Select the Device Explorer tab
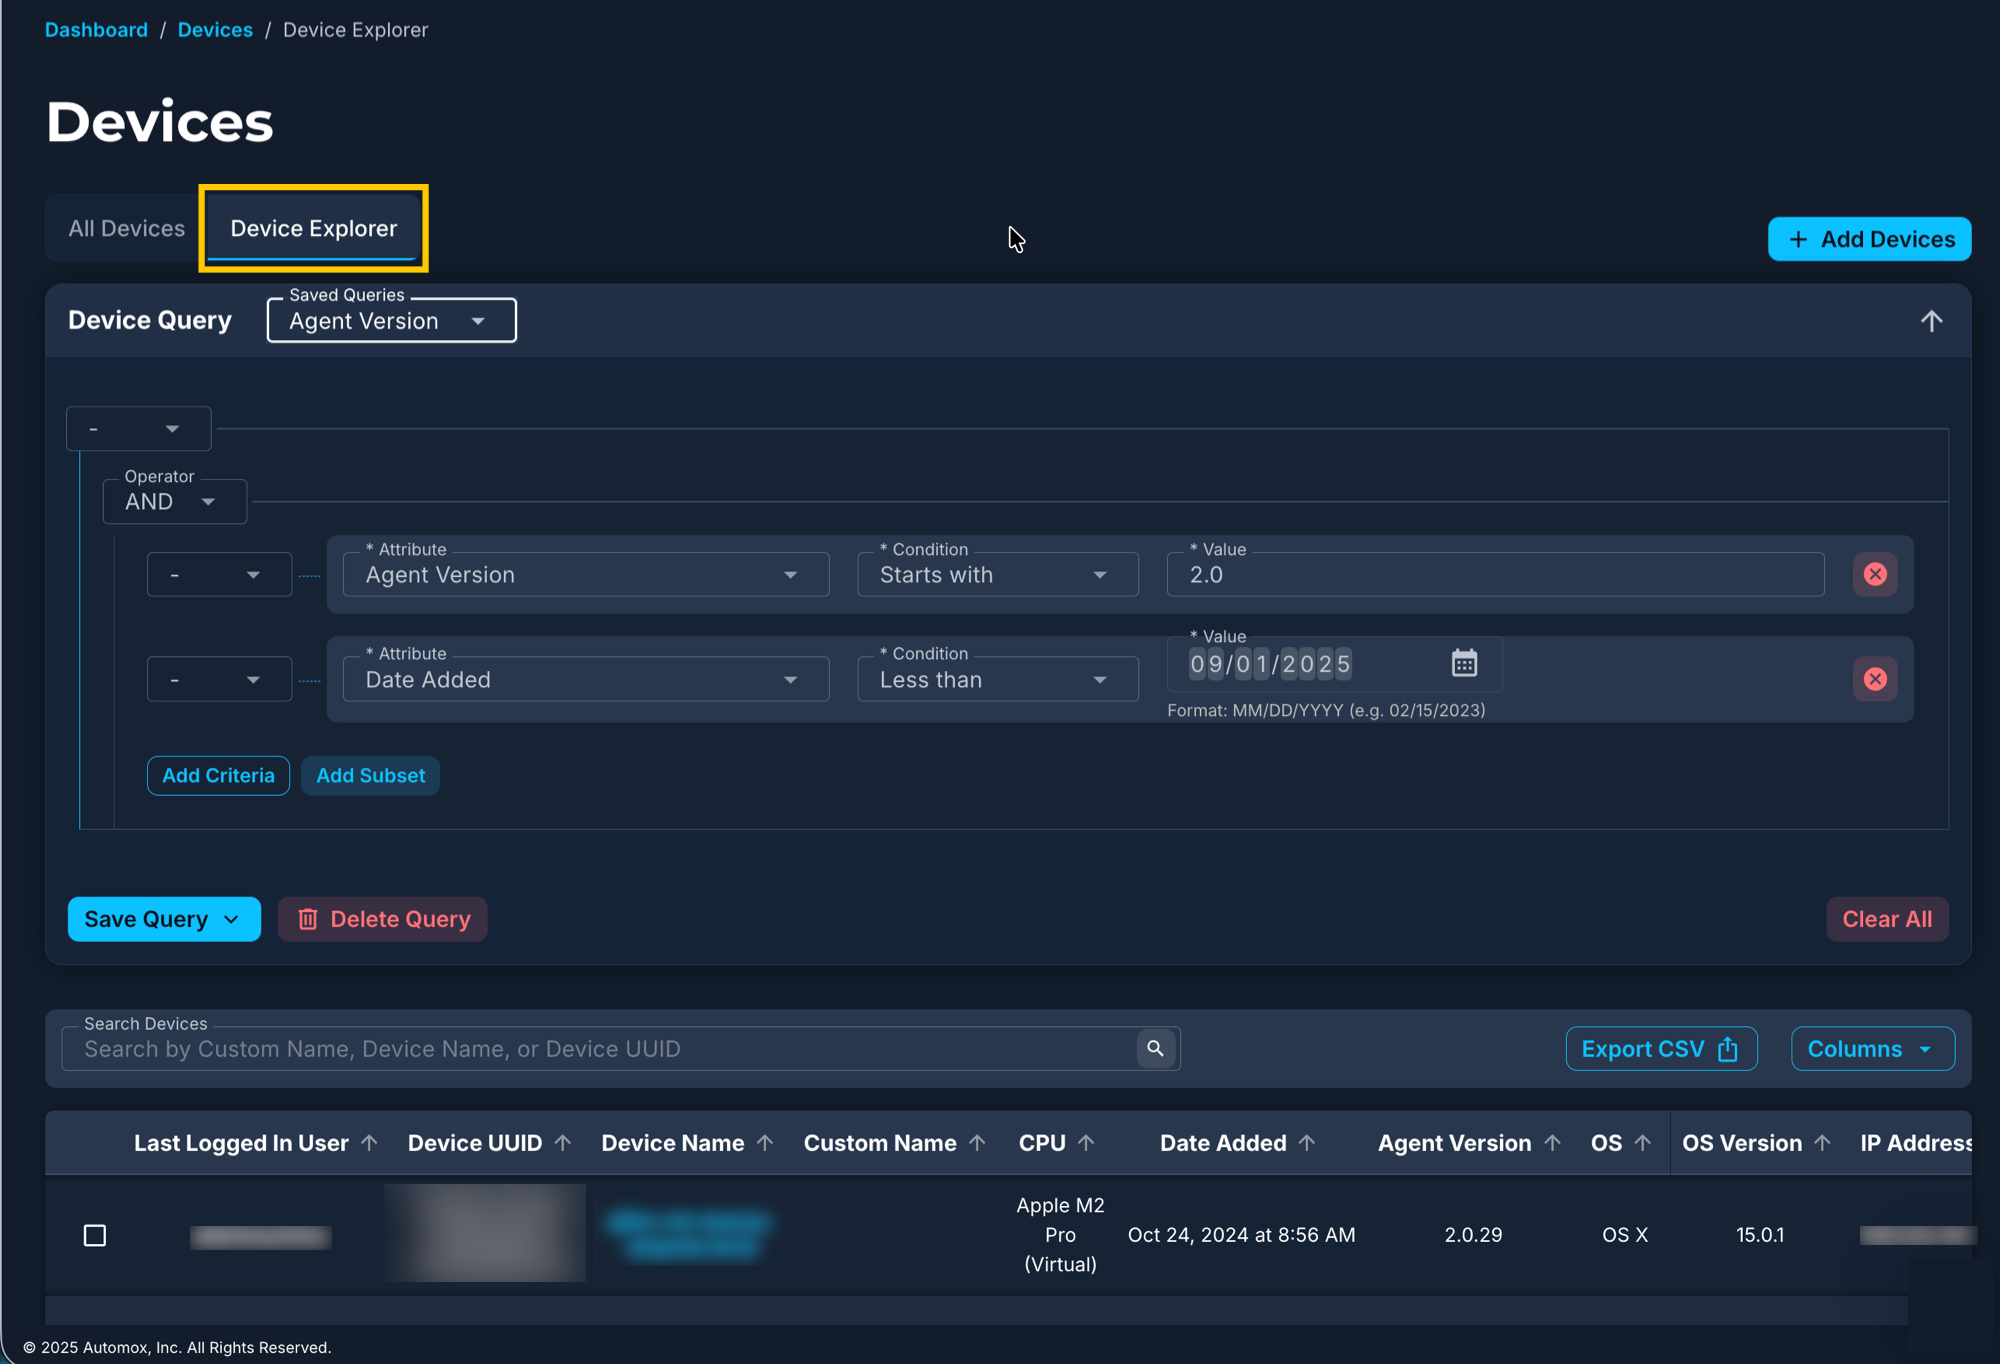The height and width of the screenshot is (1364, 2000). tap(313, 229)
